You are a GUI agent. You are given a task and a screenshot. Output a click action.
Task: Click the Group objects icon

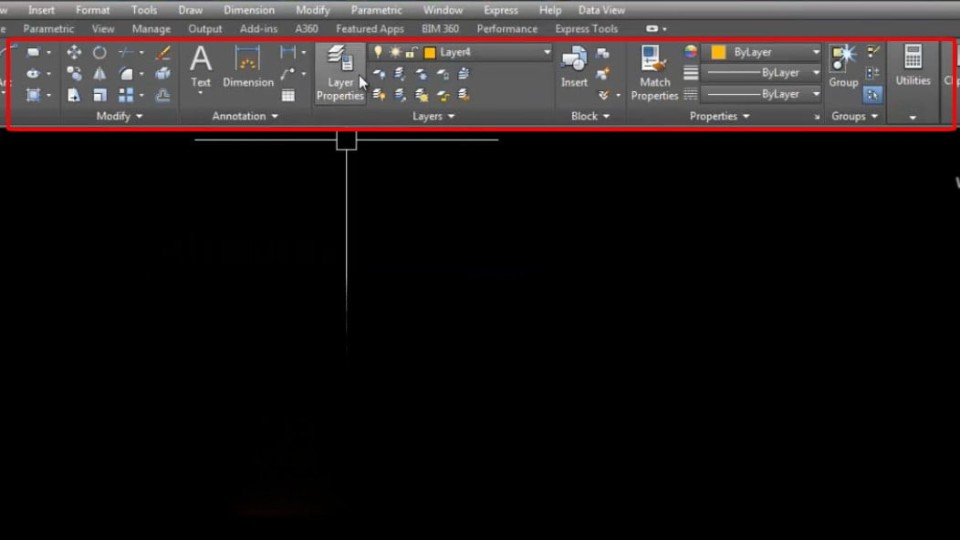(843, 67)
